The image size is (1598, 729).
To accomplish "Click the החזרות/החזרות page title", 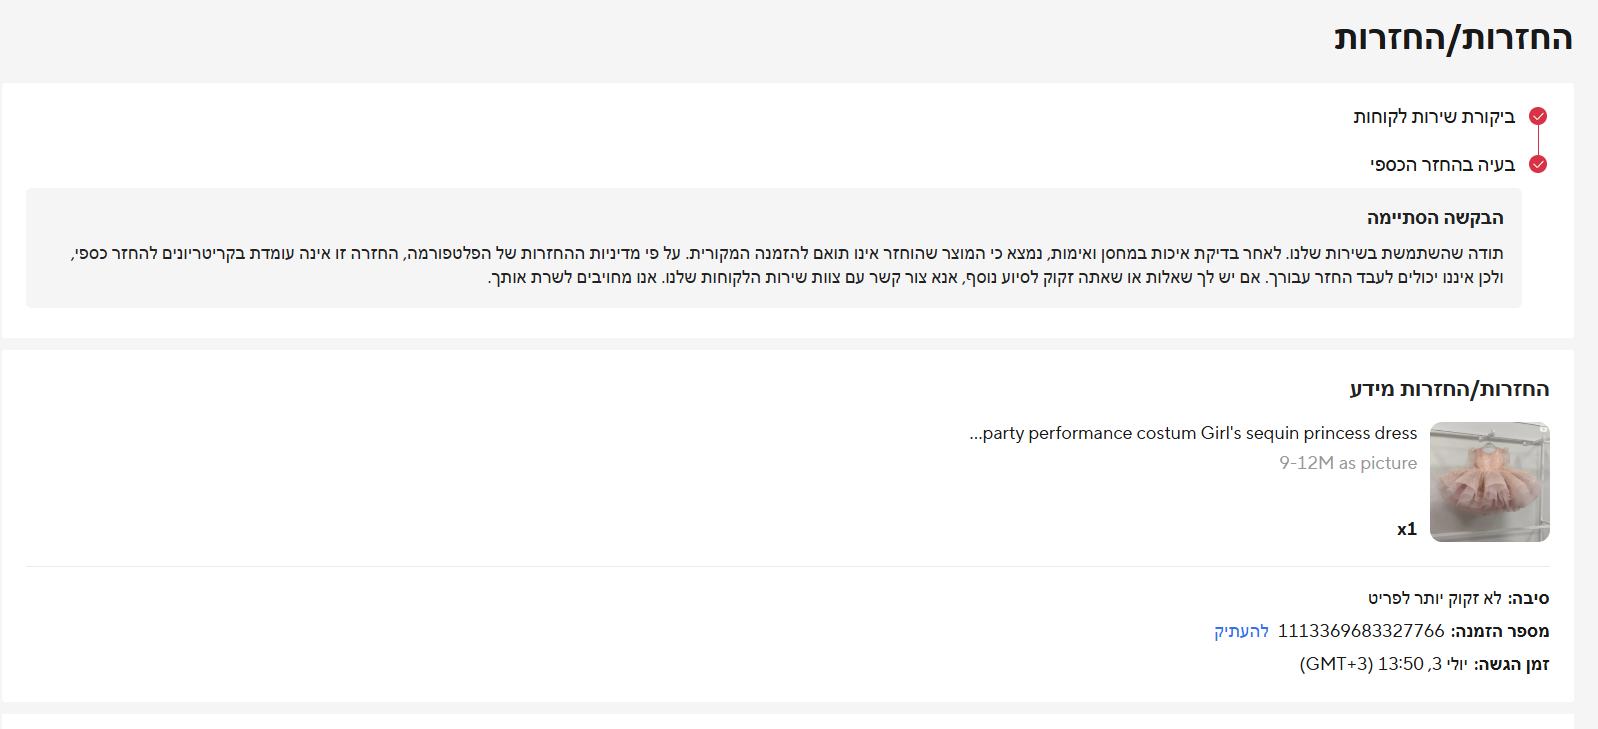I will (x=1453, y=38).
